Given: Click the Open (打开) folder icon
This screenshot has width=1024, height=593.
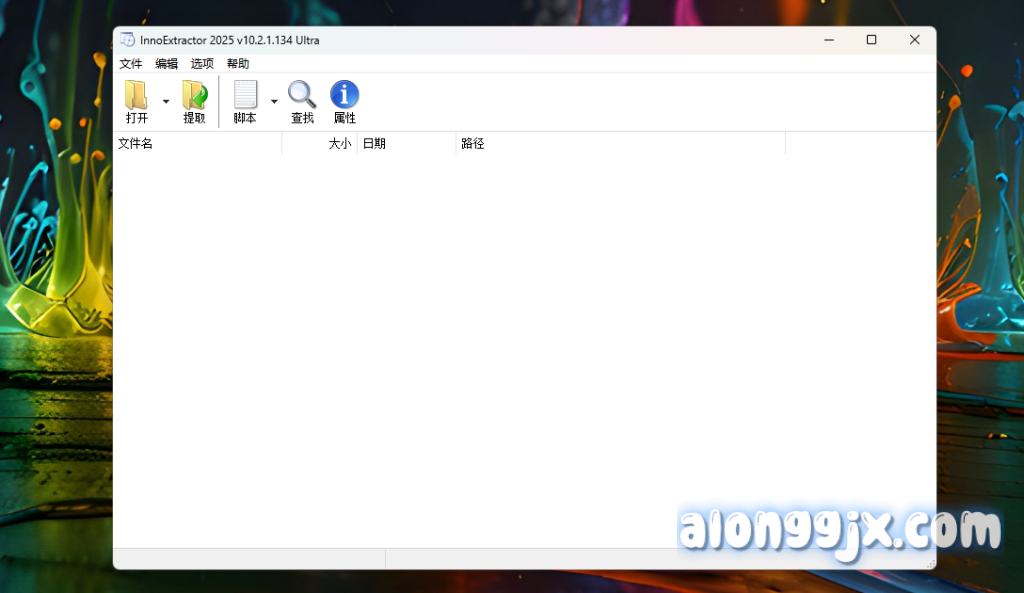Looking at the screenshot, I should tap(136, 96).
